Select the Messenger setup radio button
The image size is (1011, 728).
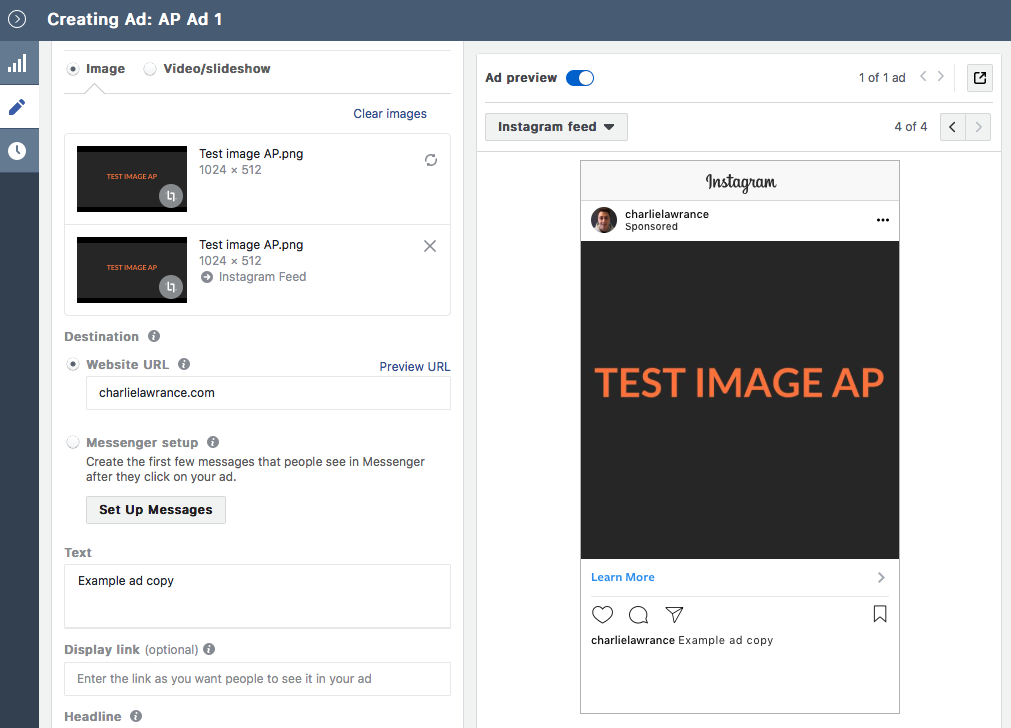(x=73, y=442)
